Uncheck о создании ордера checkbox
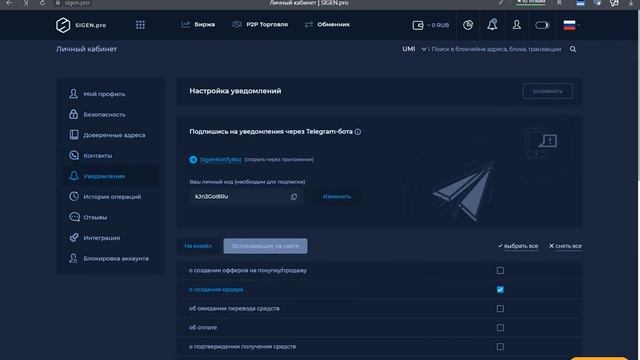Viewport: 640px width, 360px height. (x=500, y=289)
